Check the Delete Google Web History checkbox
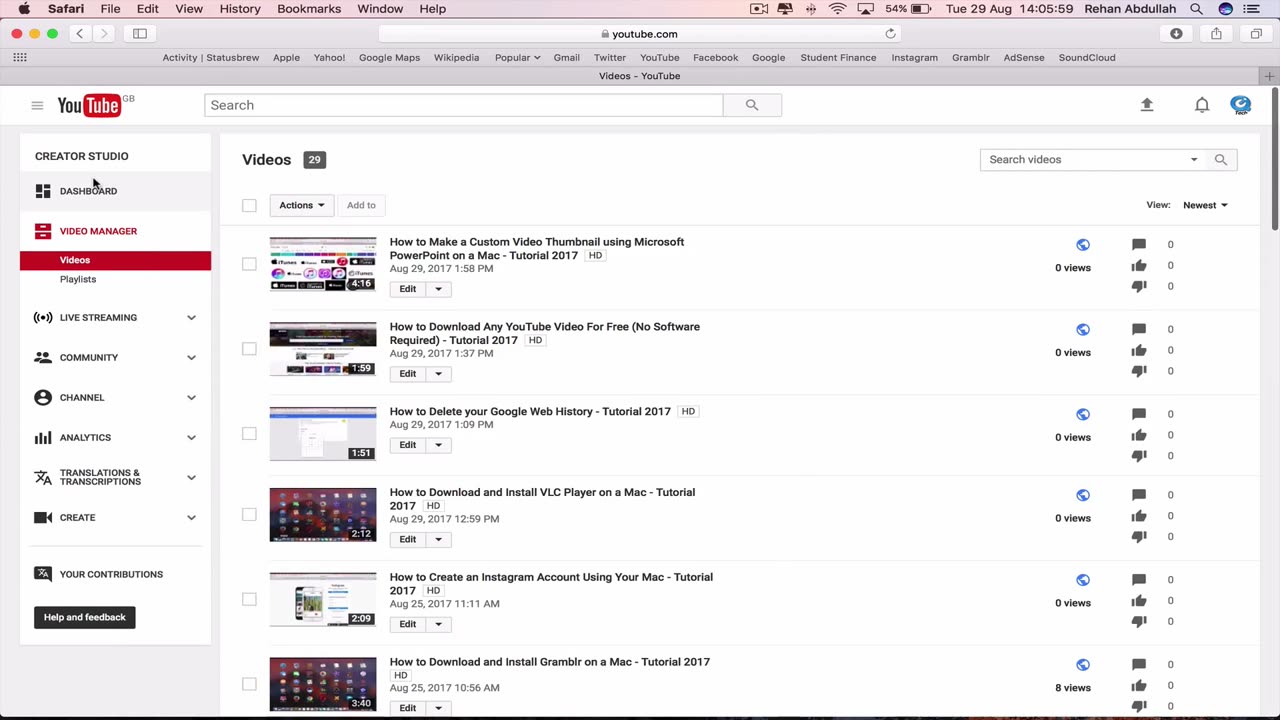Viewport: 1280px width, 720px height. click(x=249, y=434)
